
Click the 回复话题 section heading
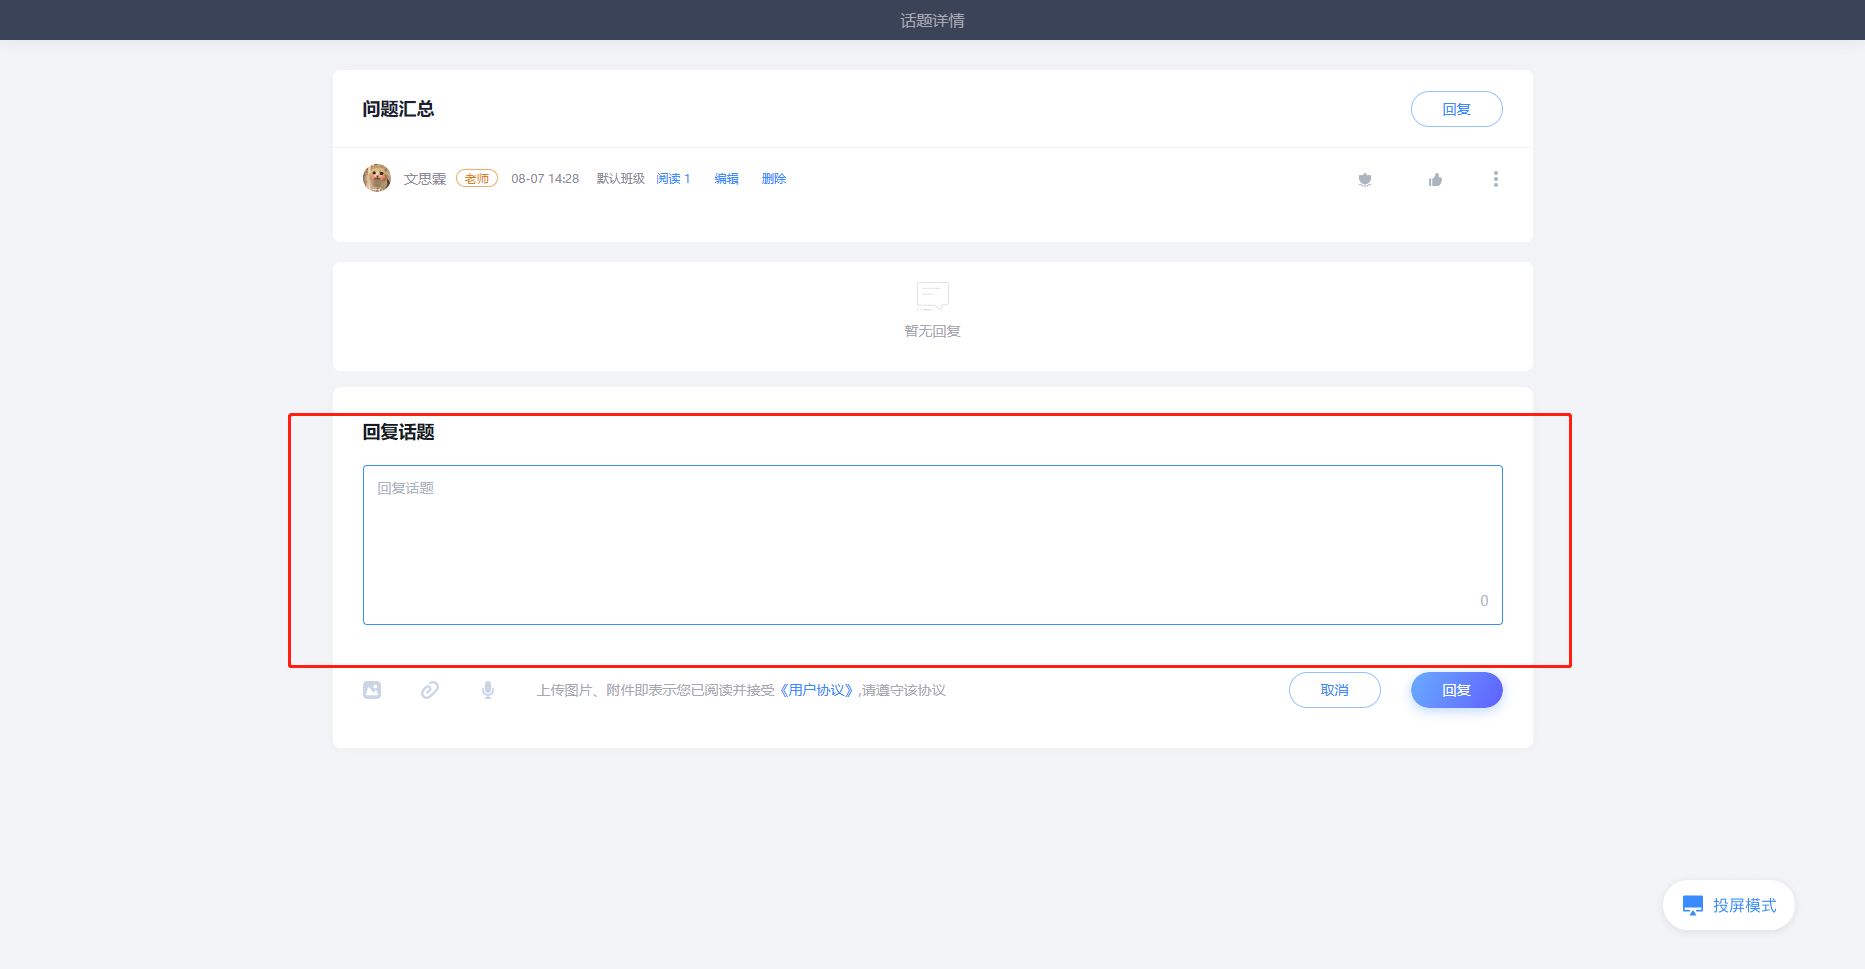point(398,432)
